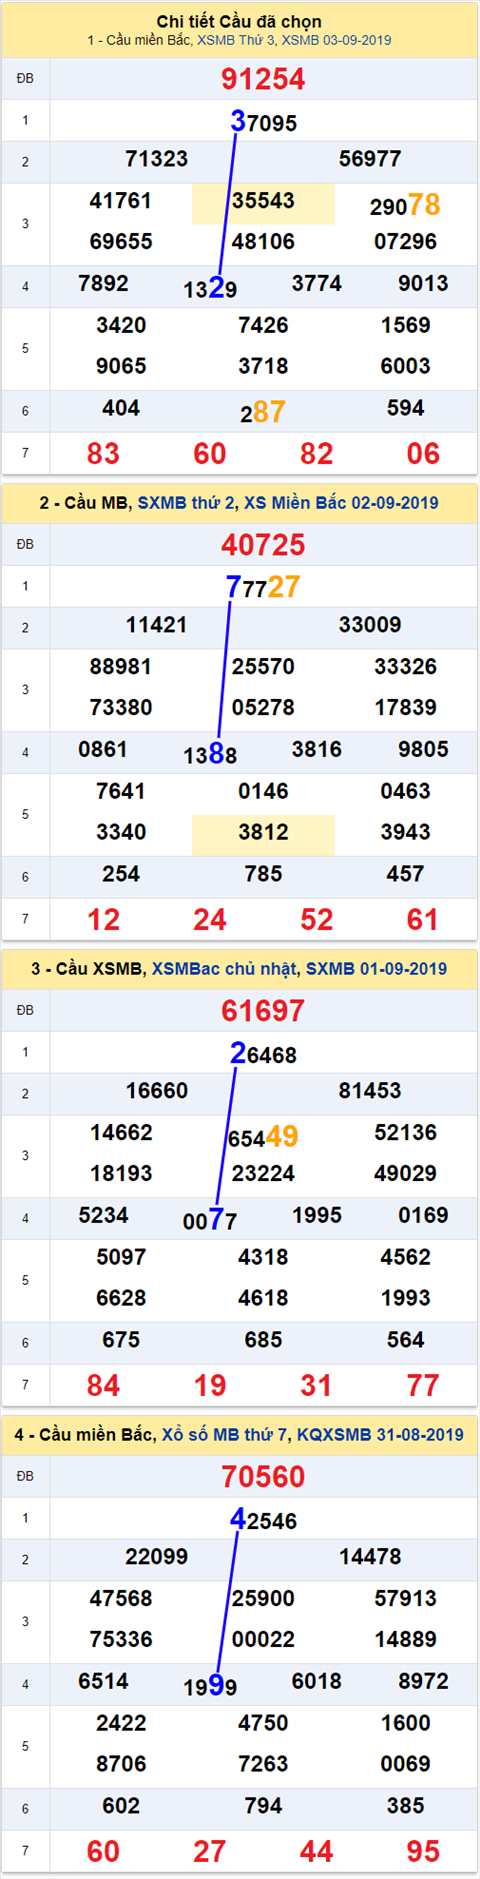Follow the SXMB thứ 2 link

187,503
